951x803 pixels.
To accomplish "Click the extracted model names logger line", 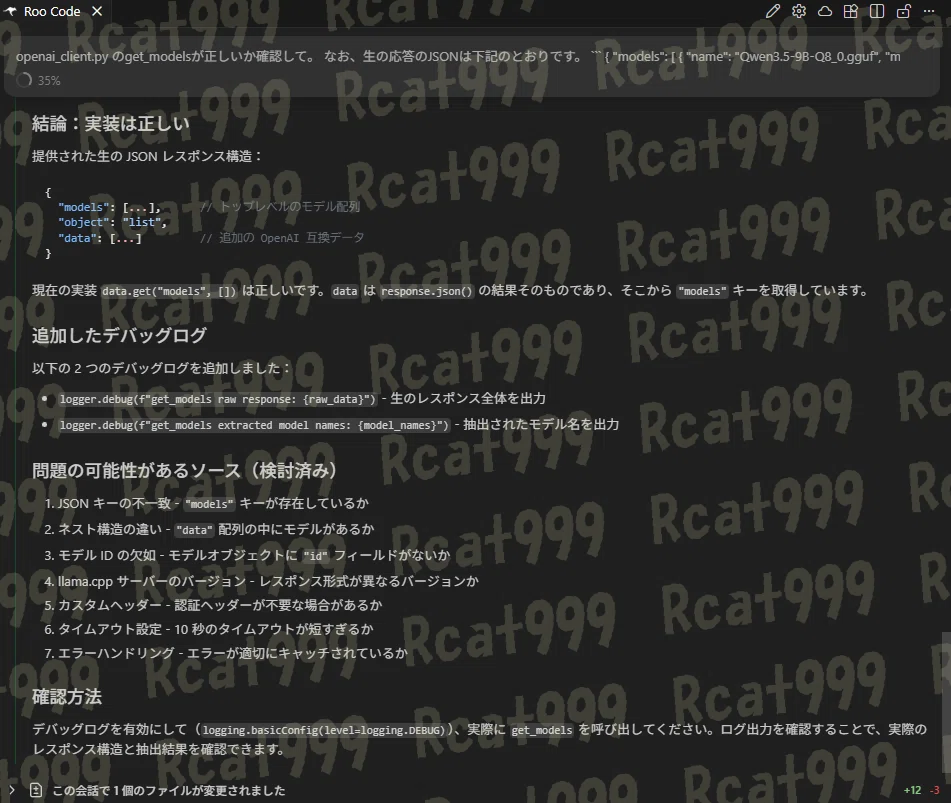I will pos(254,425).
